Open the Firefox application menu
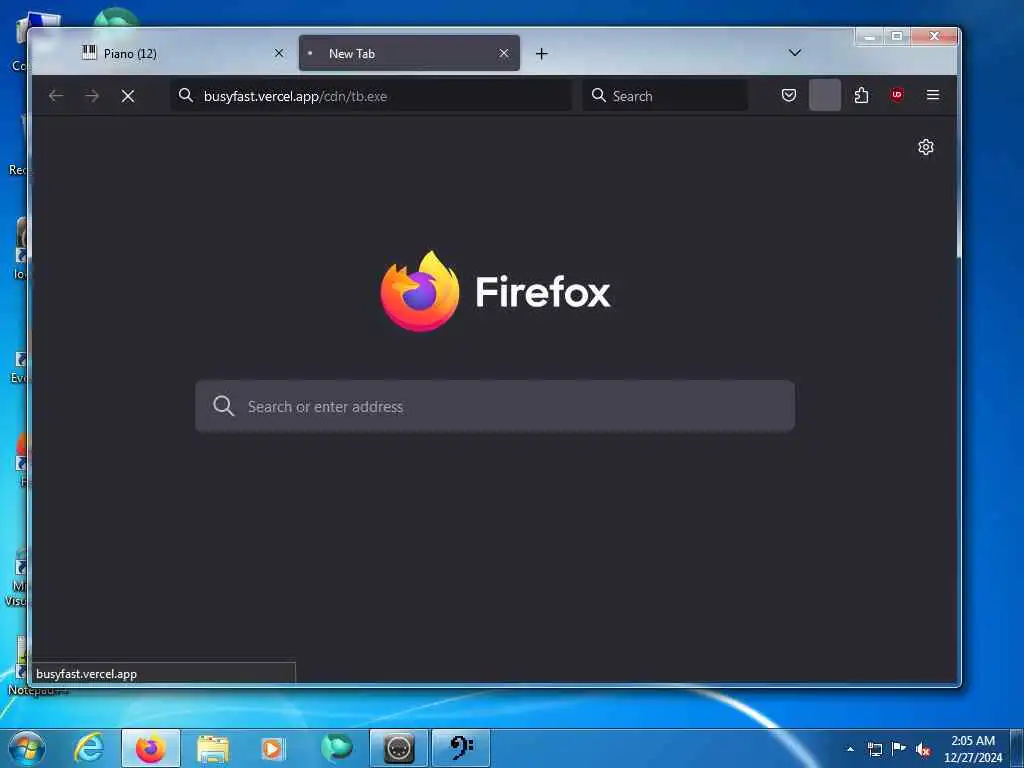1024x768 pixels. coord(933,95)
